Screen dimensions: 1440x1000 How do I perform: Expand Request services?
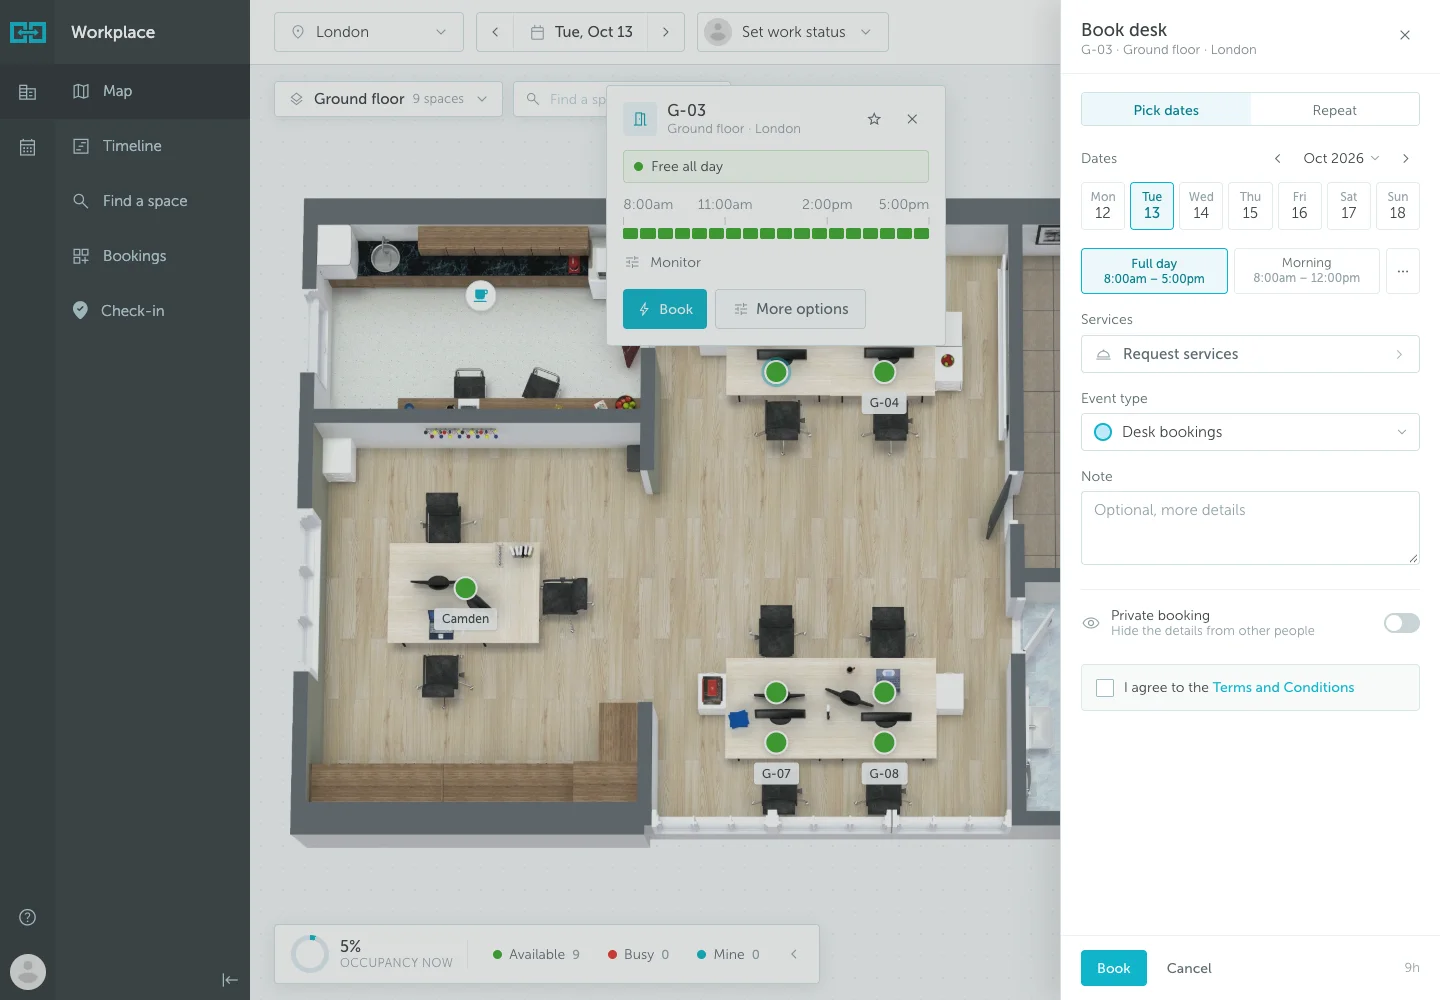1250,354
